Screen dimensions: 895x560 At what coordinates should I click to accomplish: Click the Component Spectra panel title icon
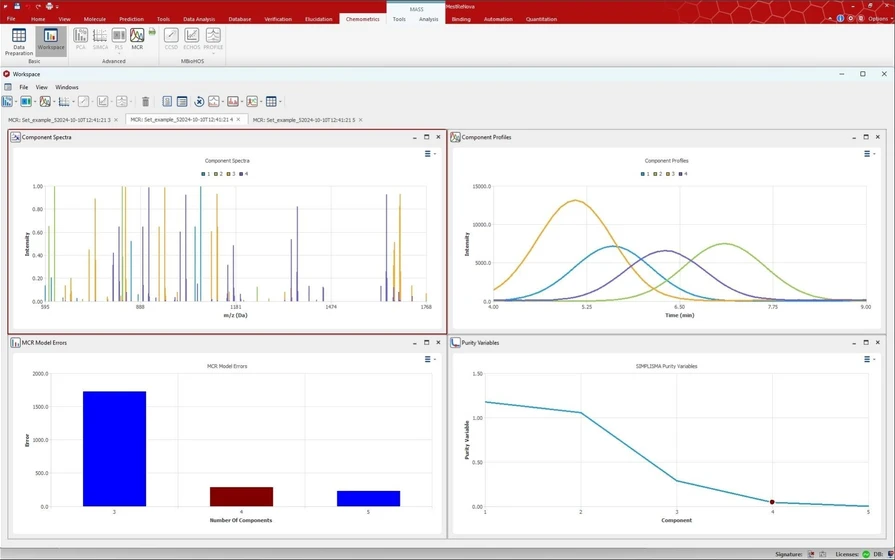click(x=15, y=137)
